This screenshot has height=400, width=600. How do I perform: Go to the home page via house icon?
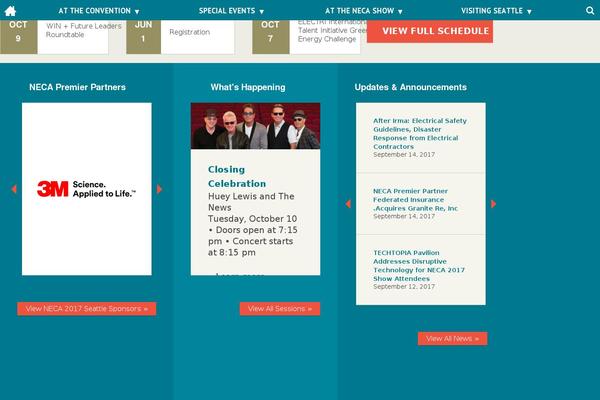coord(10,11)
